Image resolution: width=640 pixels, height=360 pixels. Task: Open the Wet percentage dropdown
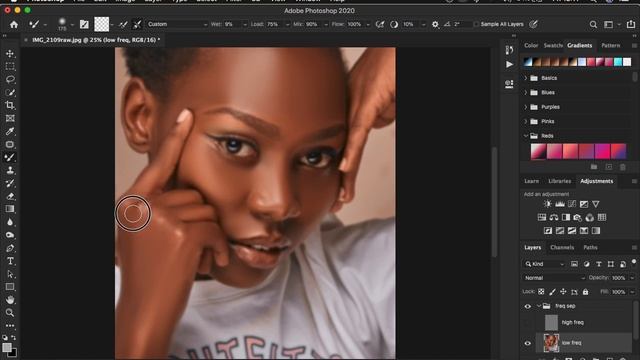(245, 24)
